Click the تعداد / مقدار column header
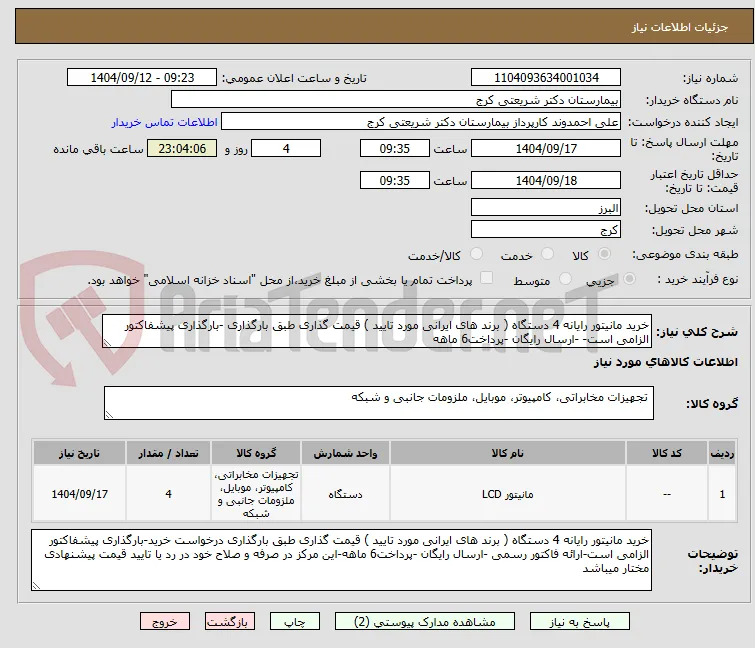Screen dimensions: 755x648 click(168, 453)
